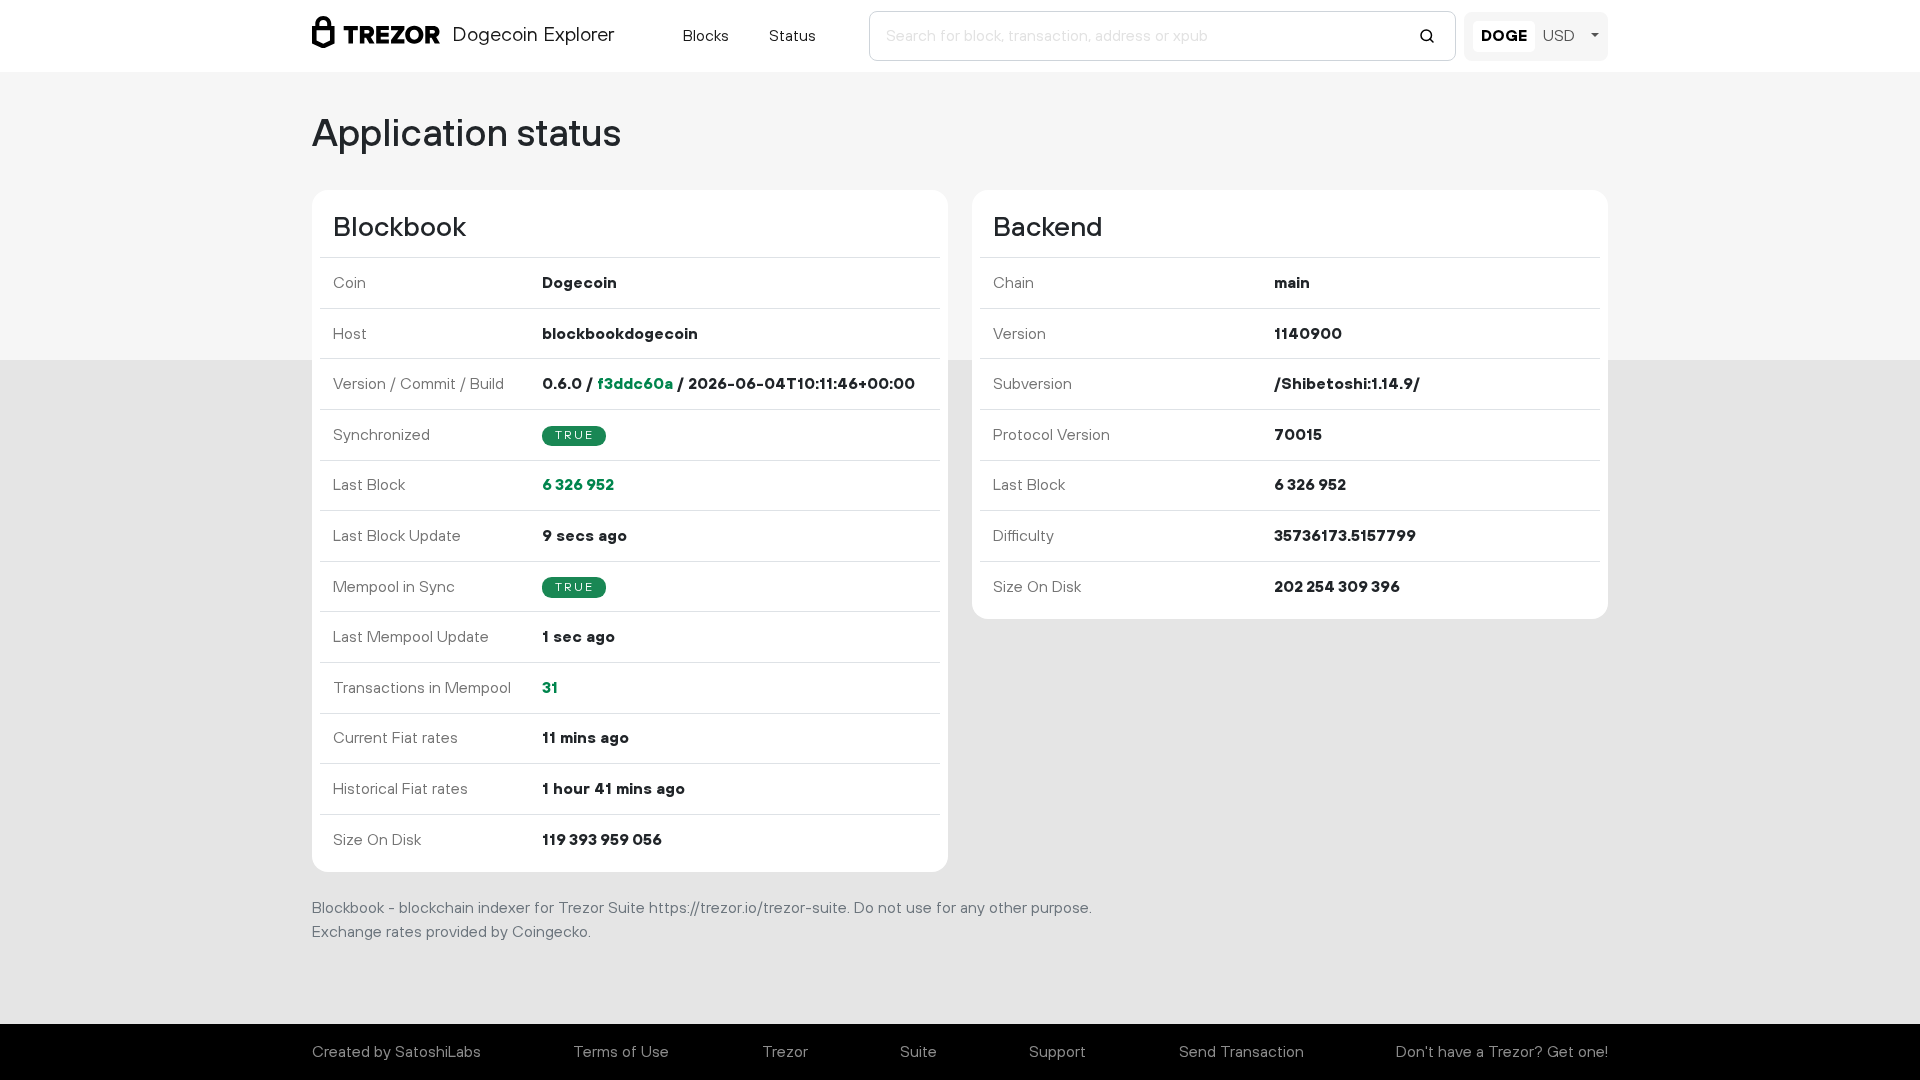
Task: Expand the fiat currency dropdown arrow
Action: [x=1595, y=36]
